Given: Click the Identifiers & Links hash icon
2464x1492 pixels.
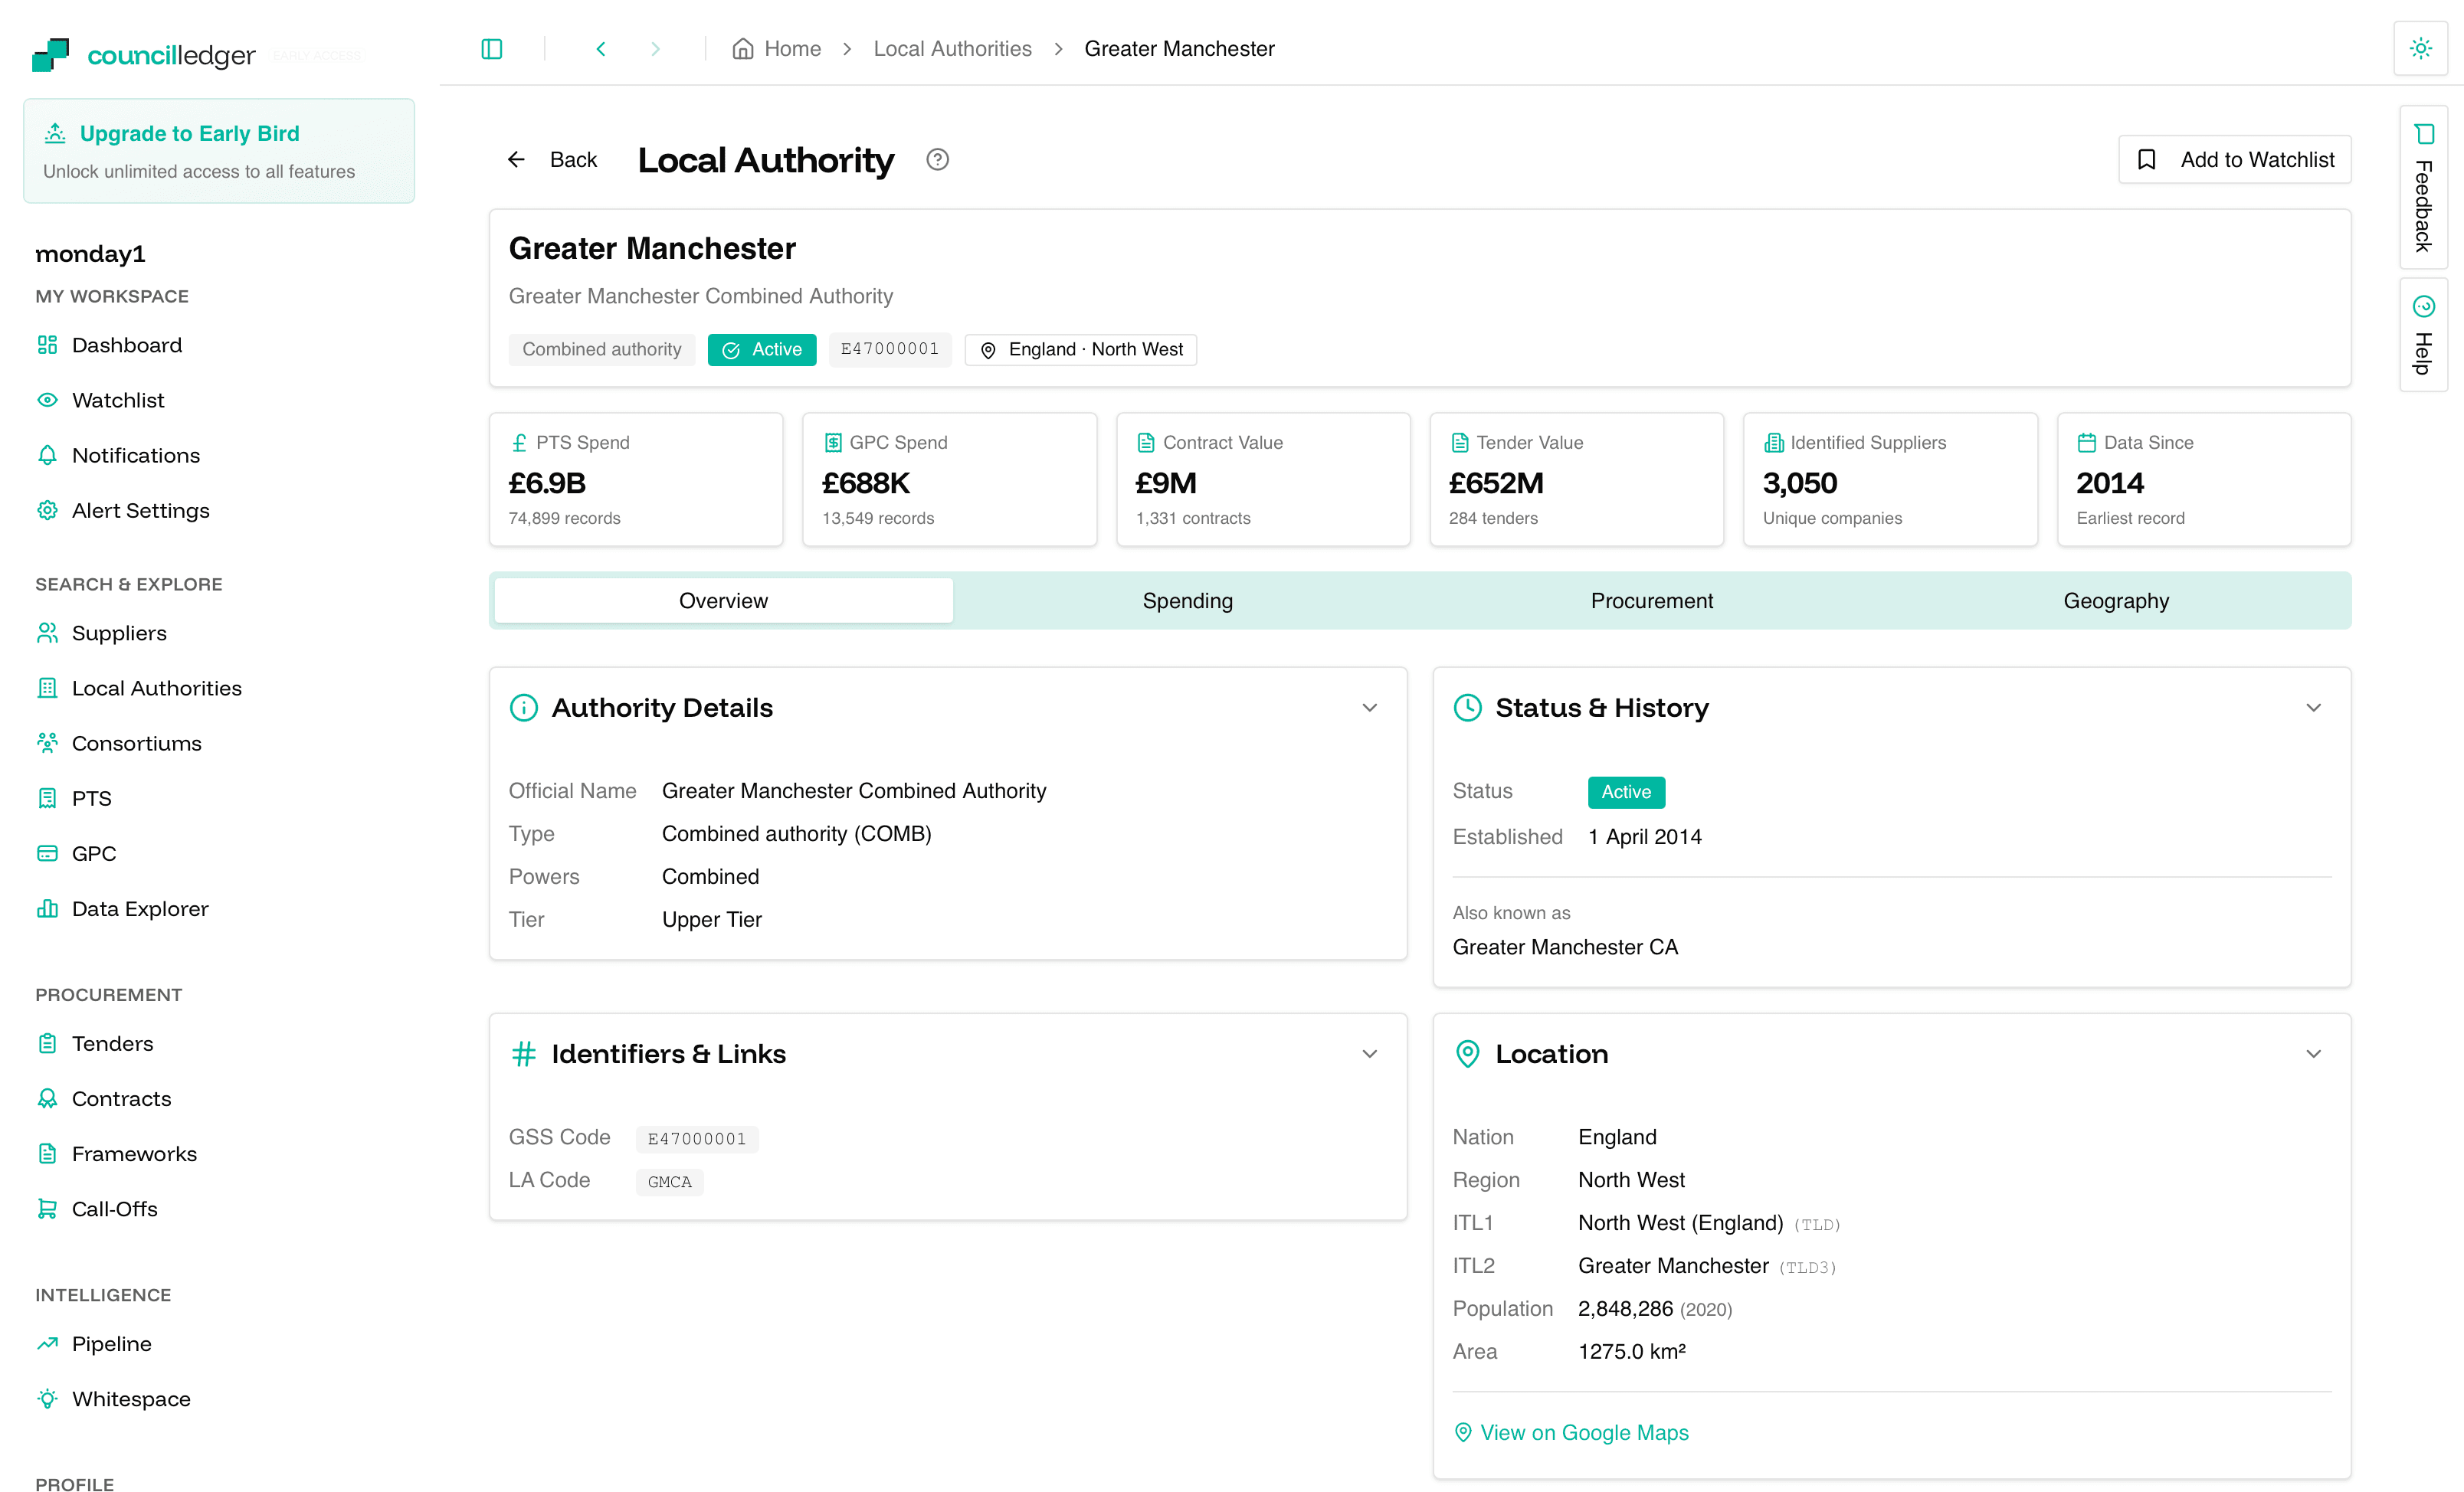Looking at the screenshot, I should coord(524,1054).
